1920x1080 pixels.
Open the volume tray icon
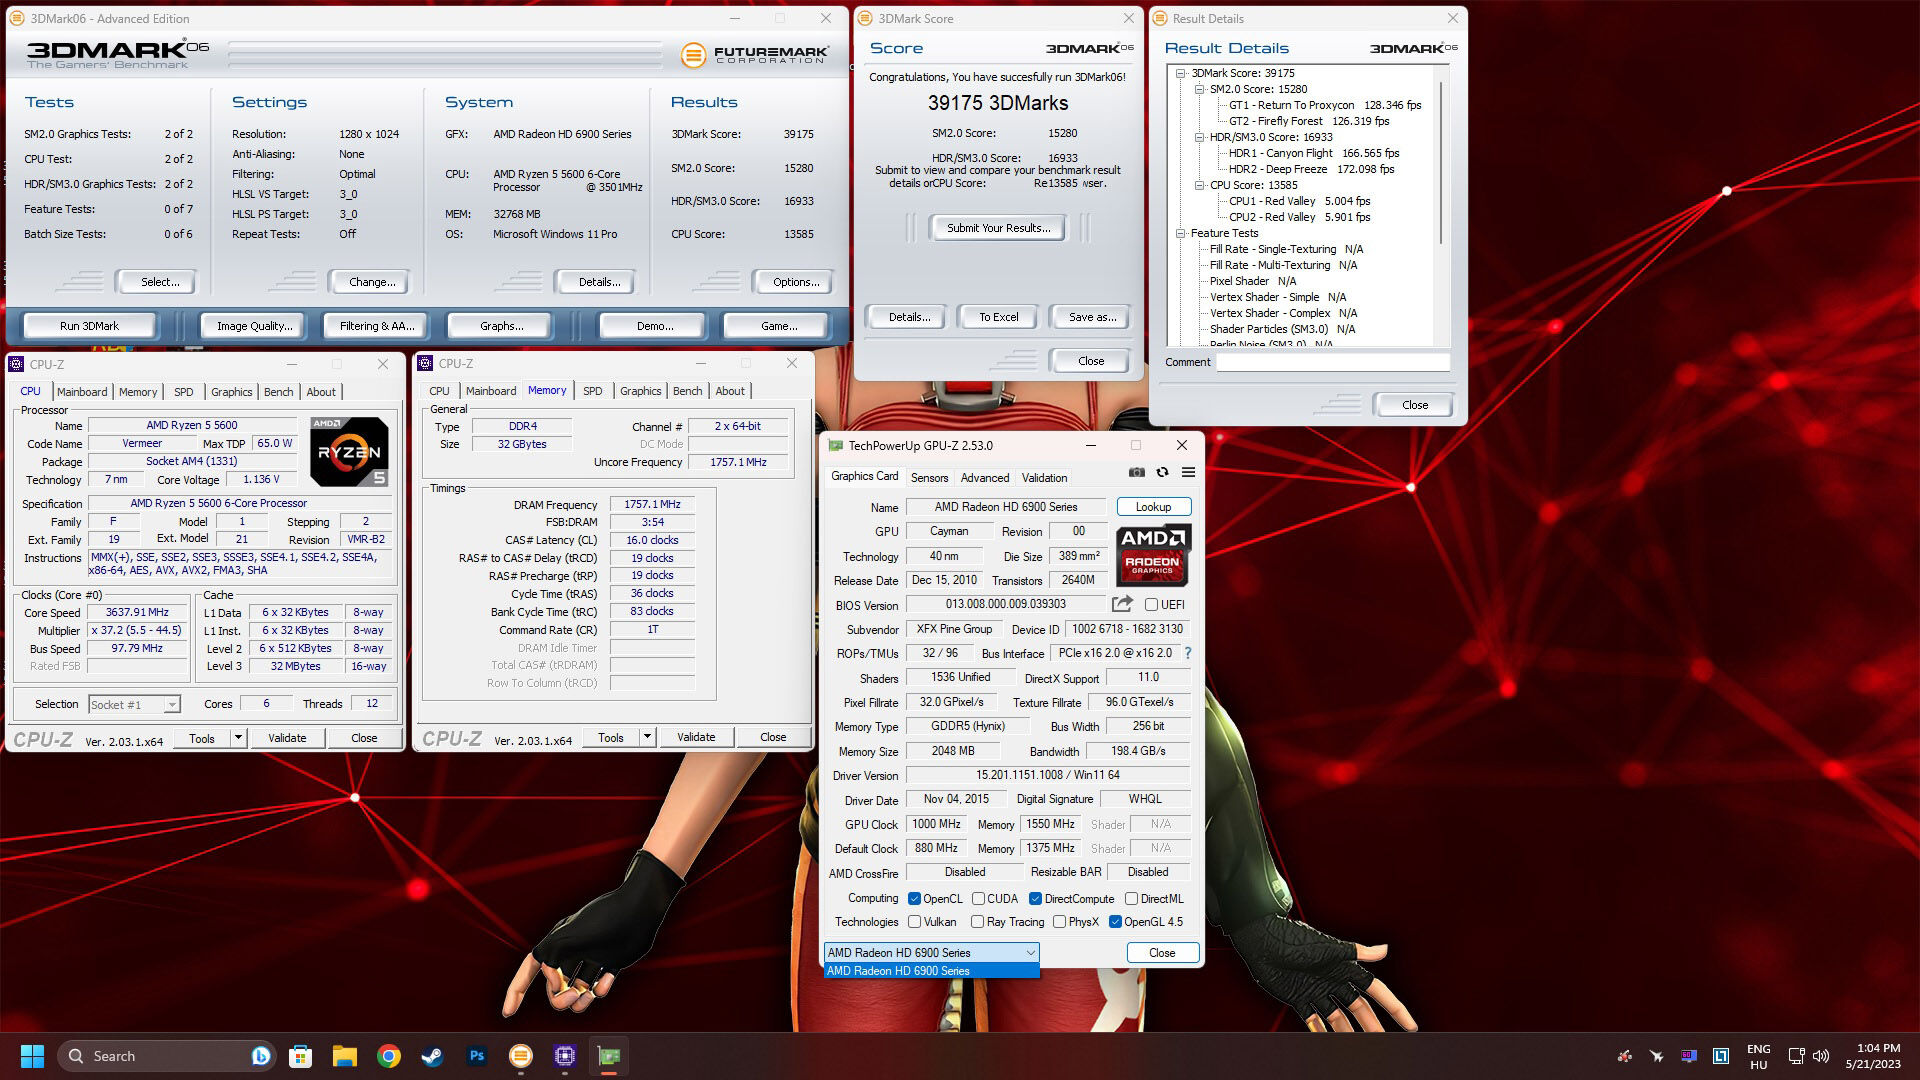click(1821, 1056)
